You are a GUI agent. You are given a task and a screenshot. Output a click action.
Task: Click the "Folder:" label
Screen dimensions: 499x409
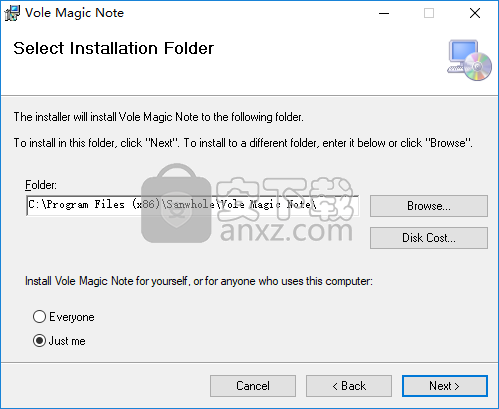pyautogui.click(x=41, y=185)
